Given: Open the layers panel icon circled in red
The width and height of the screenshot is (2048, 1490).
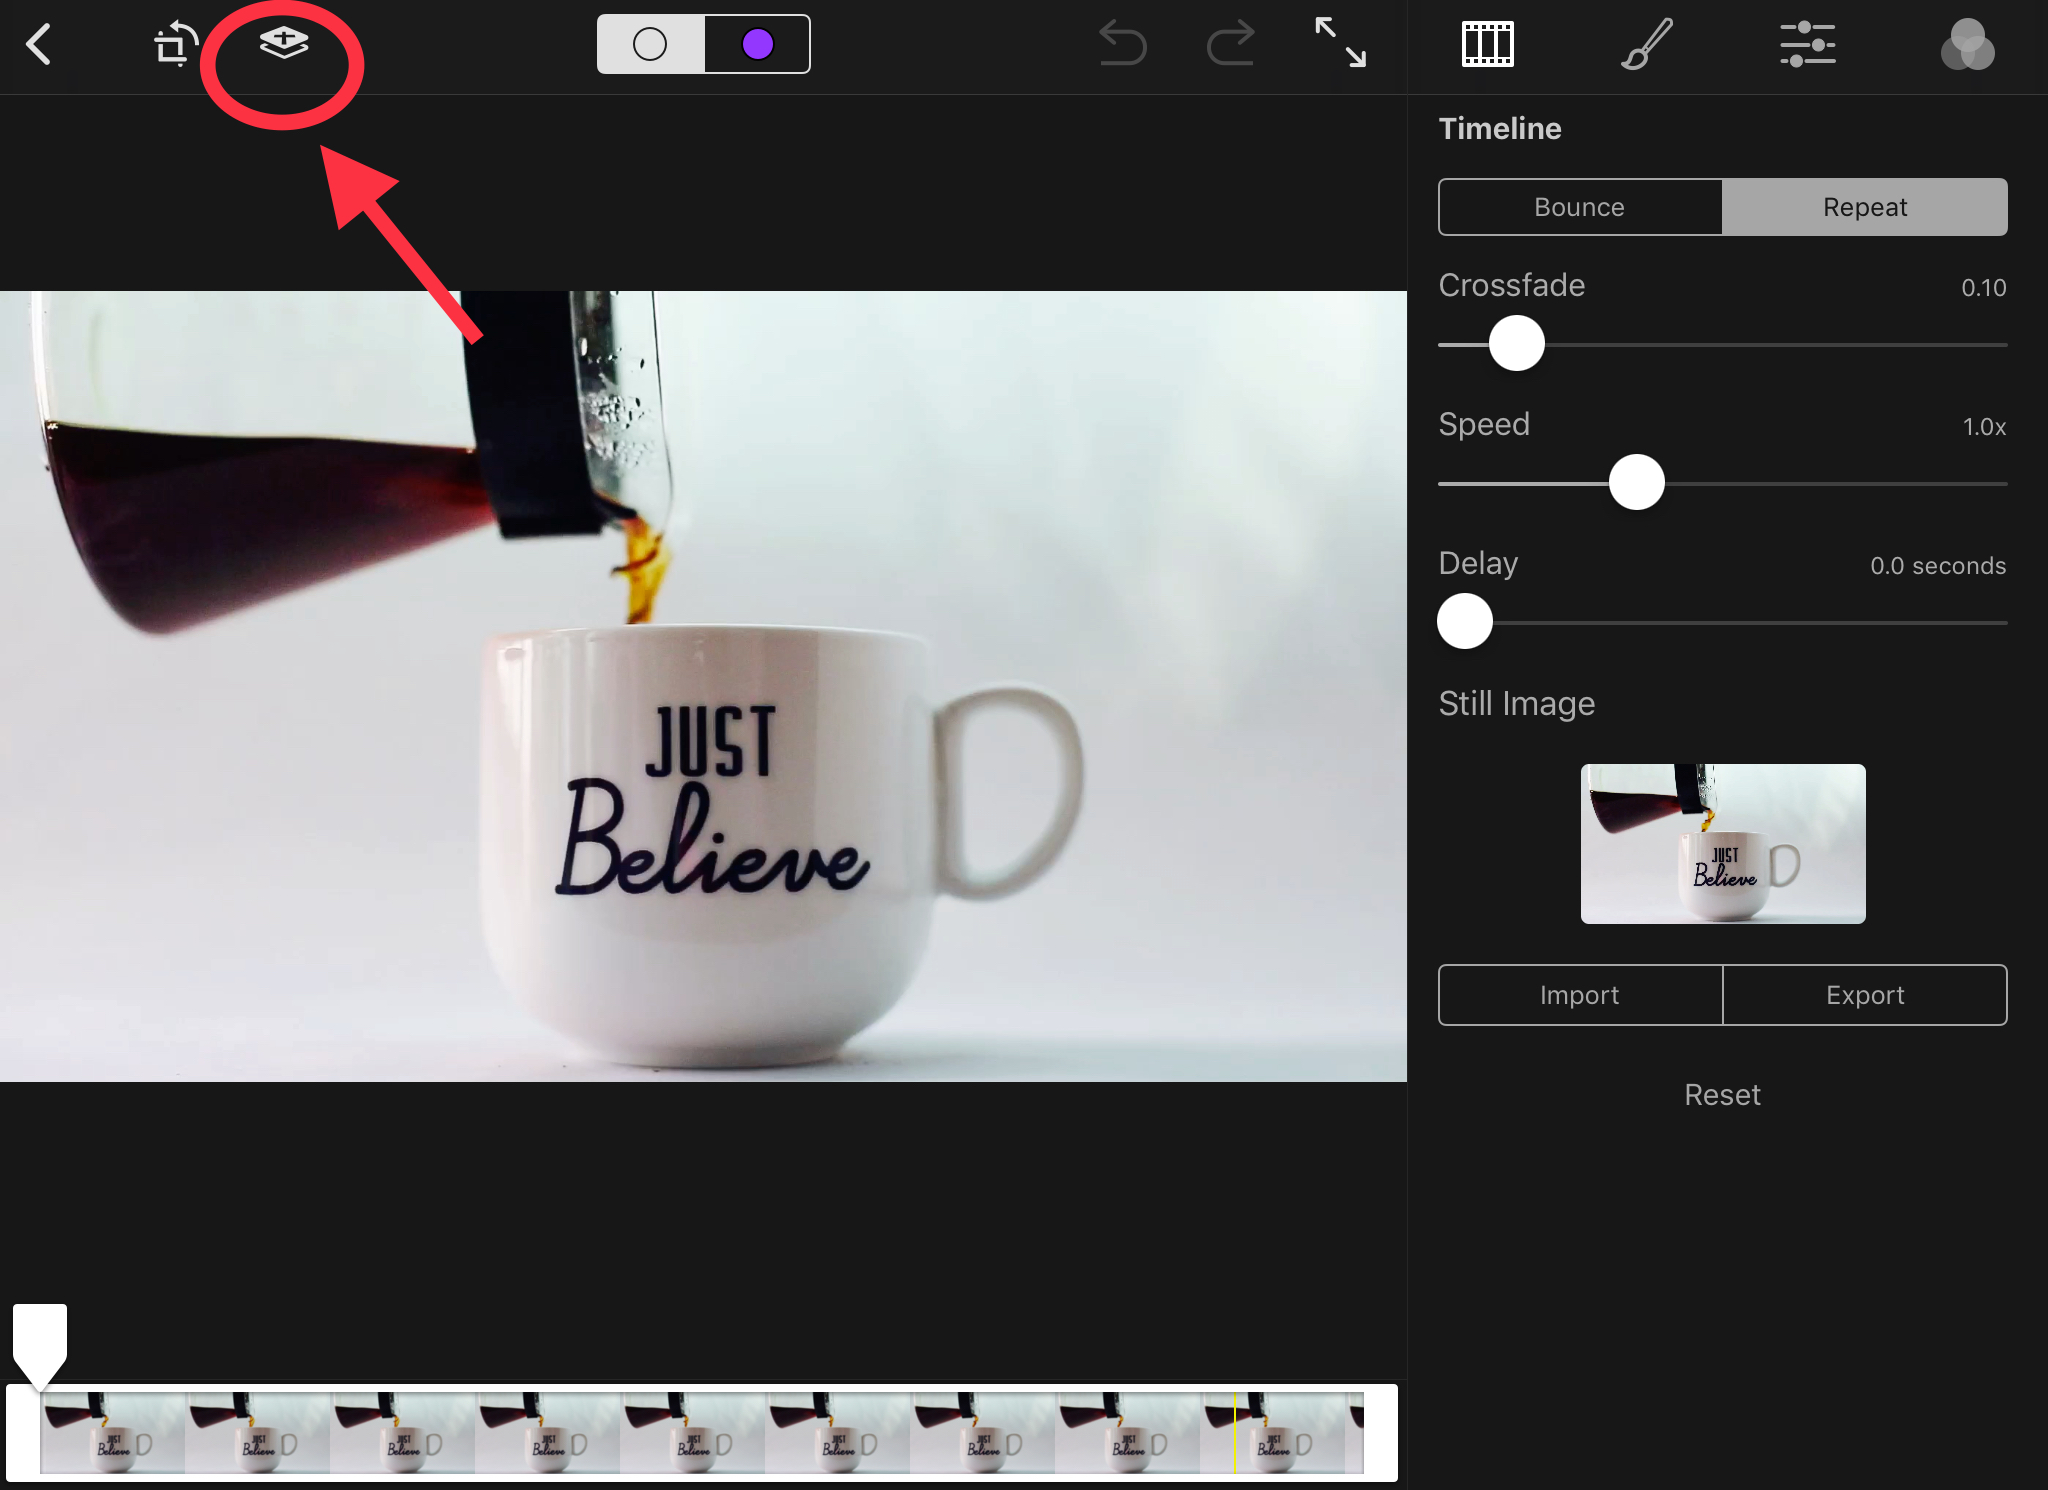Looking at the screenshot, I should [283, 44].
